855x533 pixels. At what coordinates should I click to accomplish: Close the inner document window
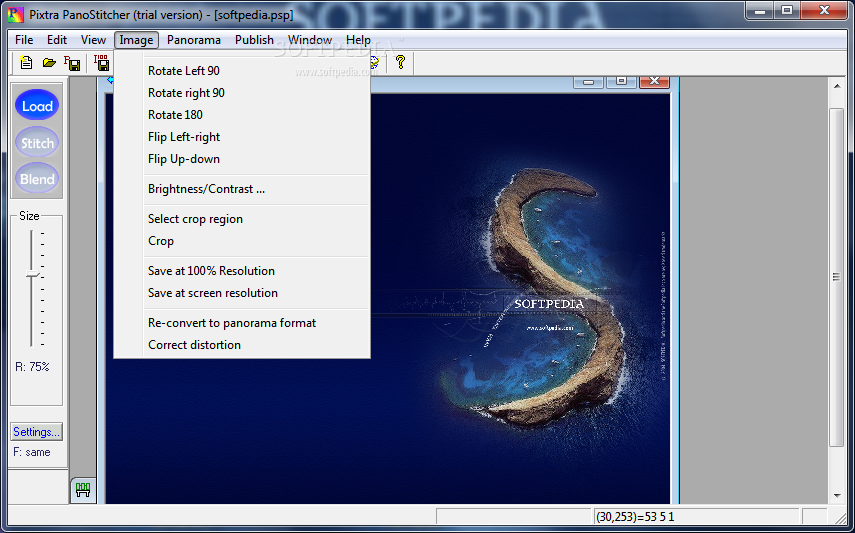click(654, 82)
